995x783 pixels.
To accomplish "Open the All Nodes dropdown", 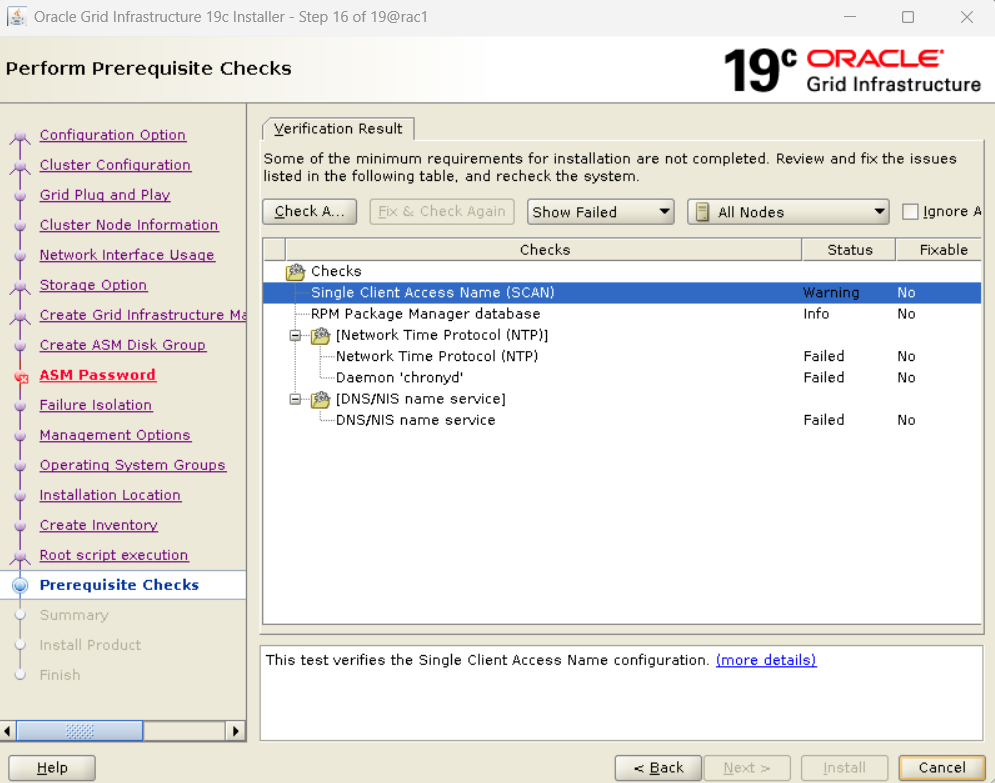I will tap(787, 212).
